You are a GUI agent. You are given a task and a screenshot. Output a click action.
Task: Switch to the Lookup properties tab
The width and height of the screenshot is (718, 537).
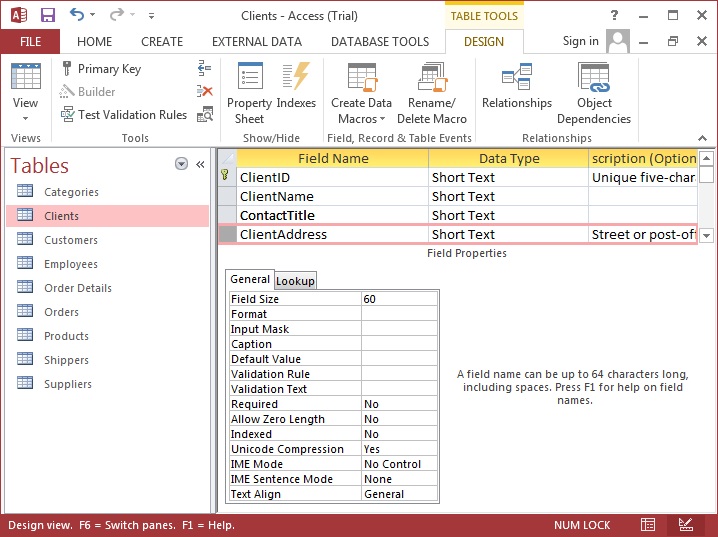point(295,281)
